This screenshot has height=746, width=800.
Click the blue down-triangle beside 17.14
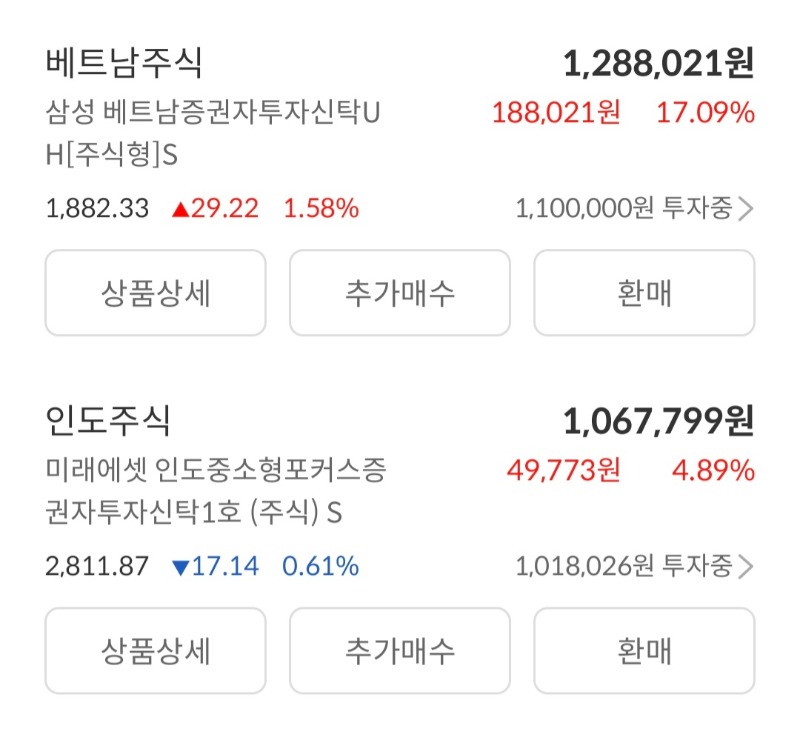point(181,567)
